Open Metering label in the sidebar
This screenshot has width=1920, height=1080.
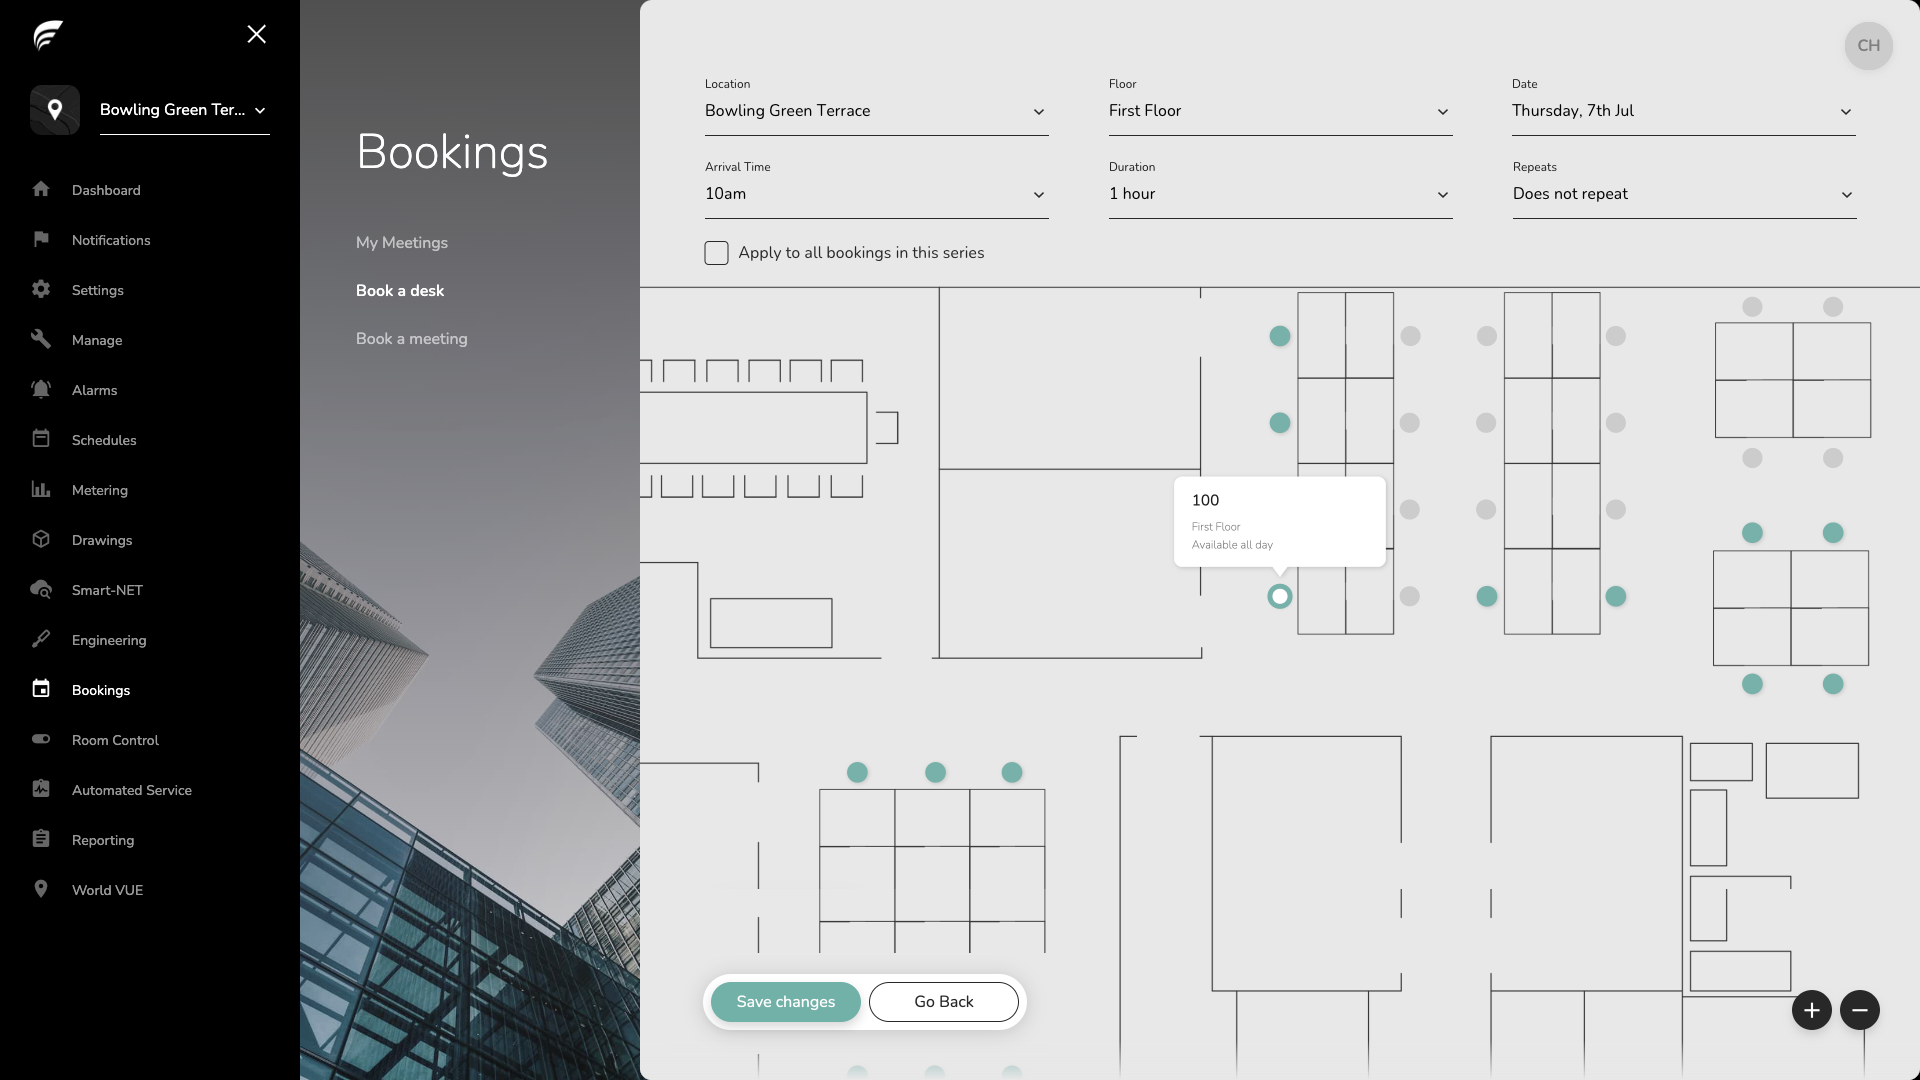[x=100, y=490]
